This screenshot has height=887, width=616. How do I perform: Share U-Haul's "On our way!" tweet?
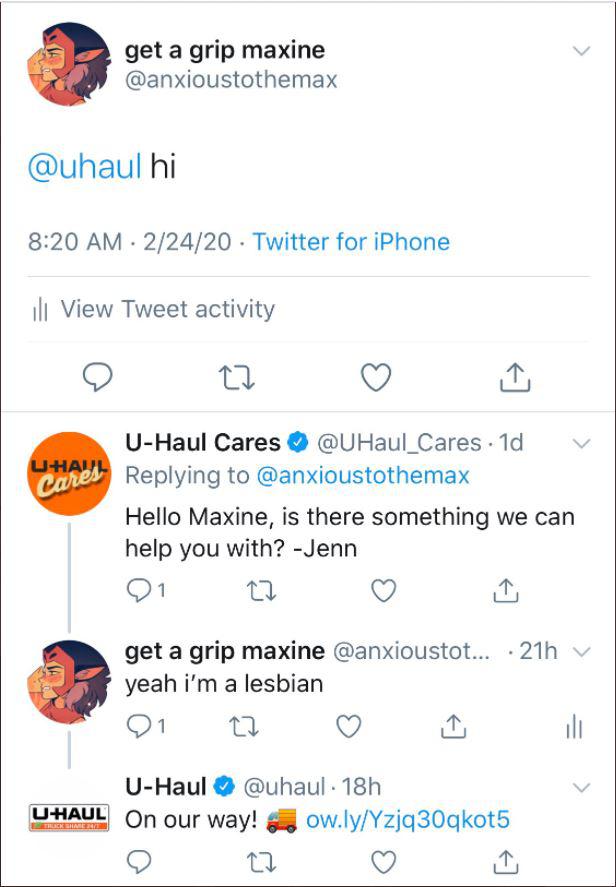tap(506, 860)
